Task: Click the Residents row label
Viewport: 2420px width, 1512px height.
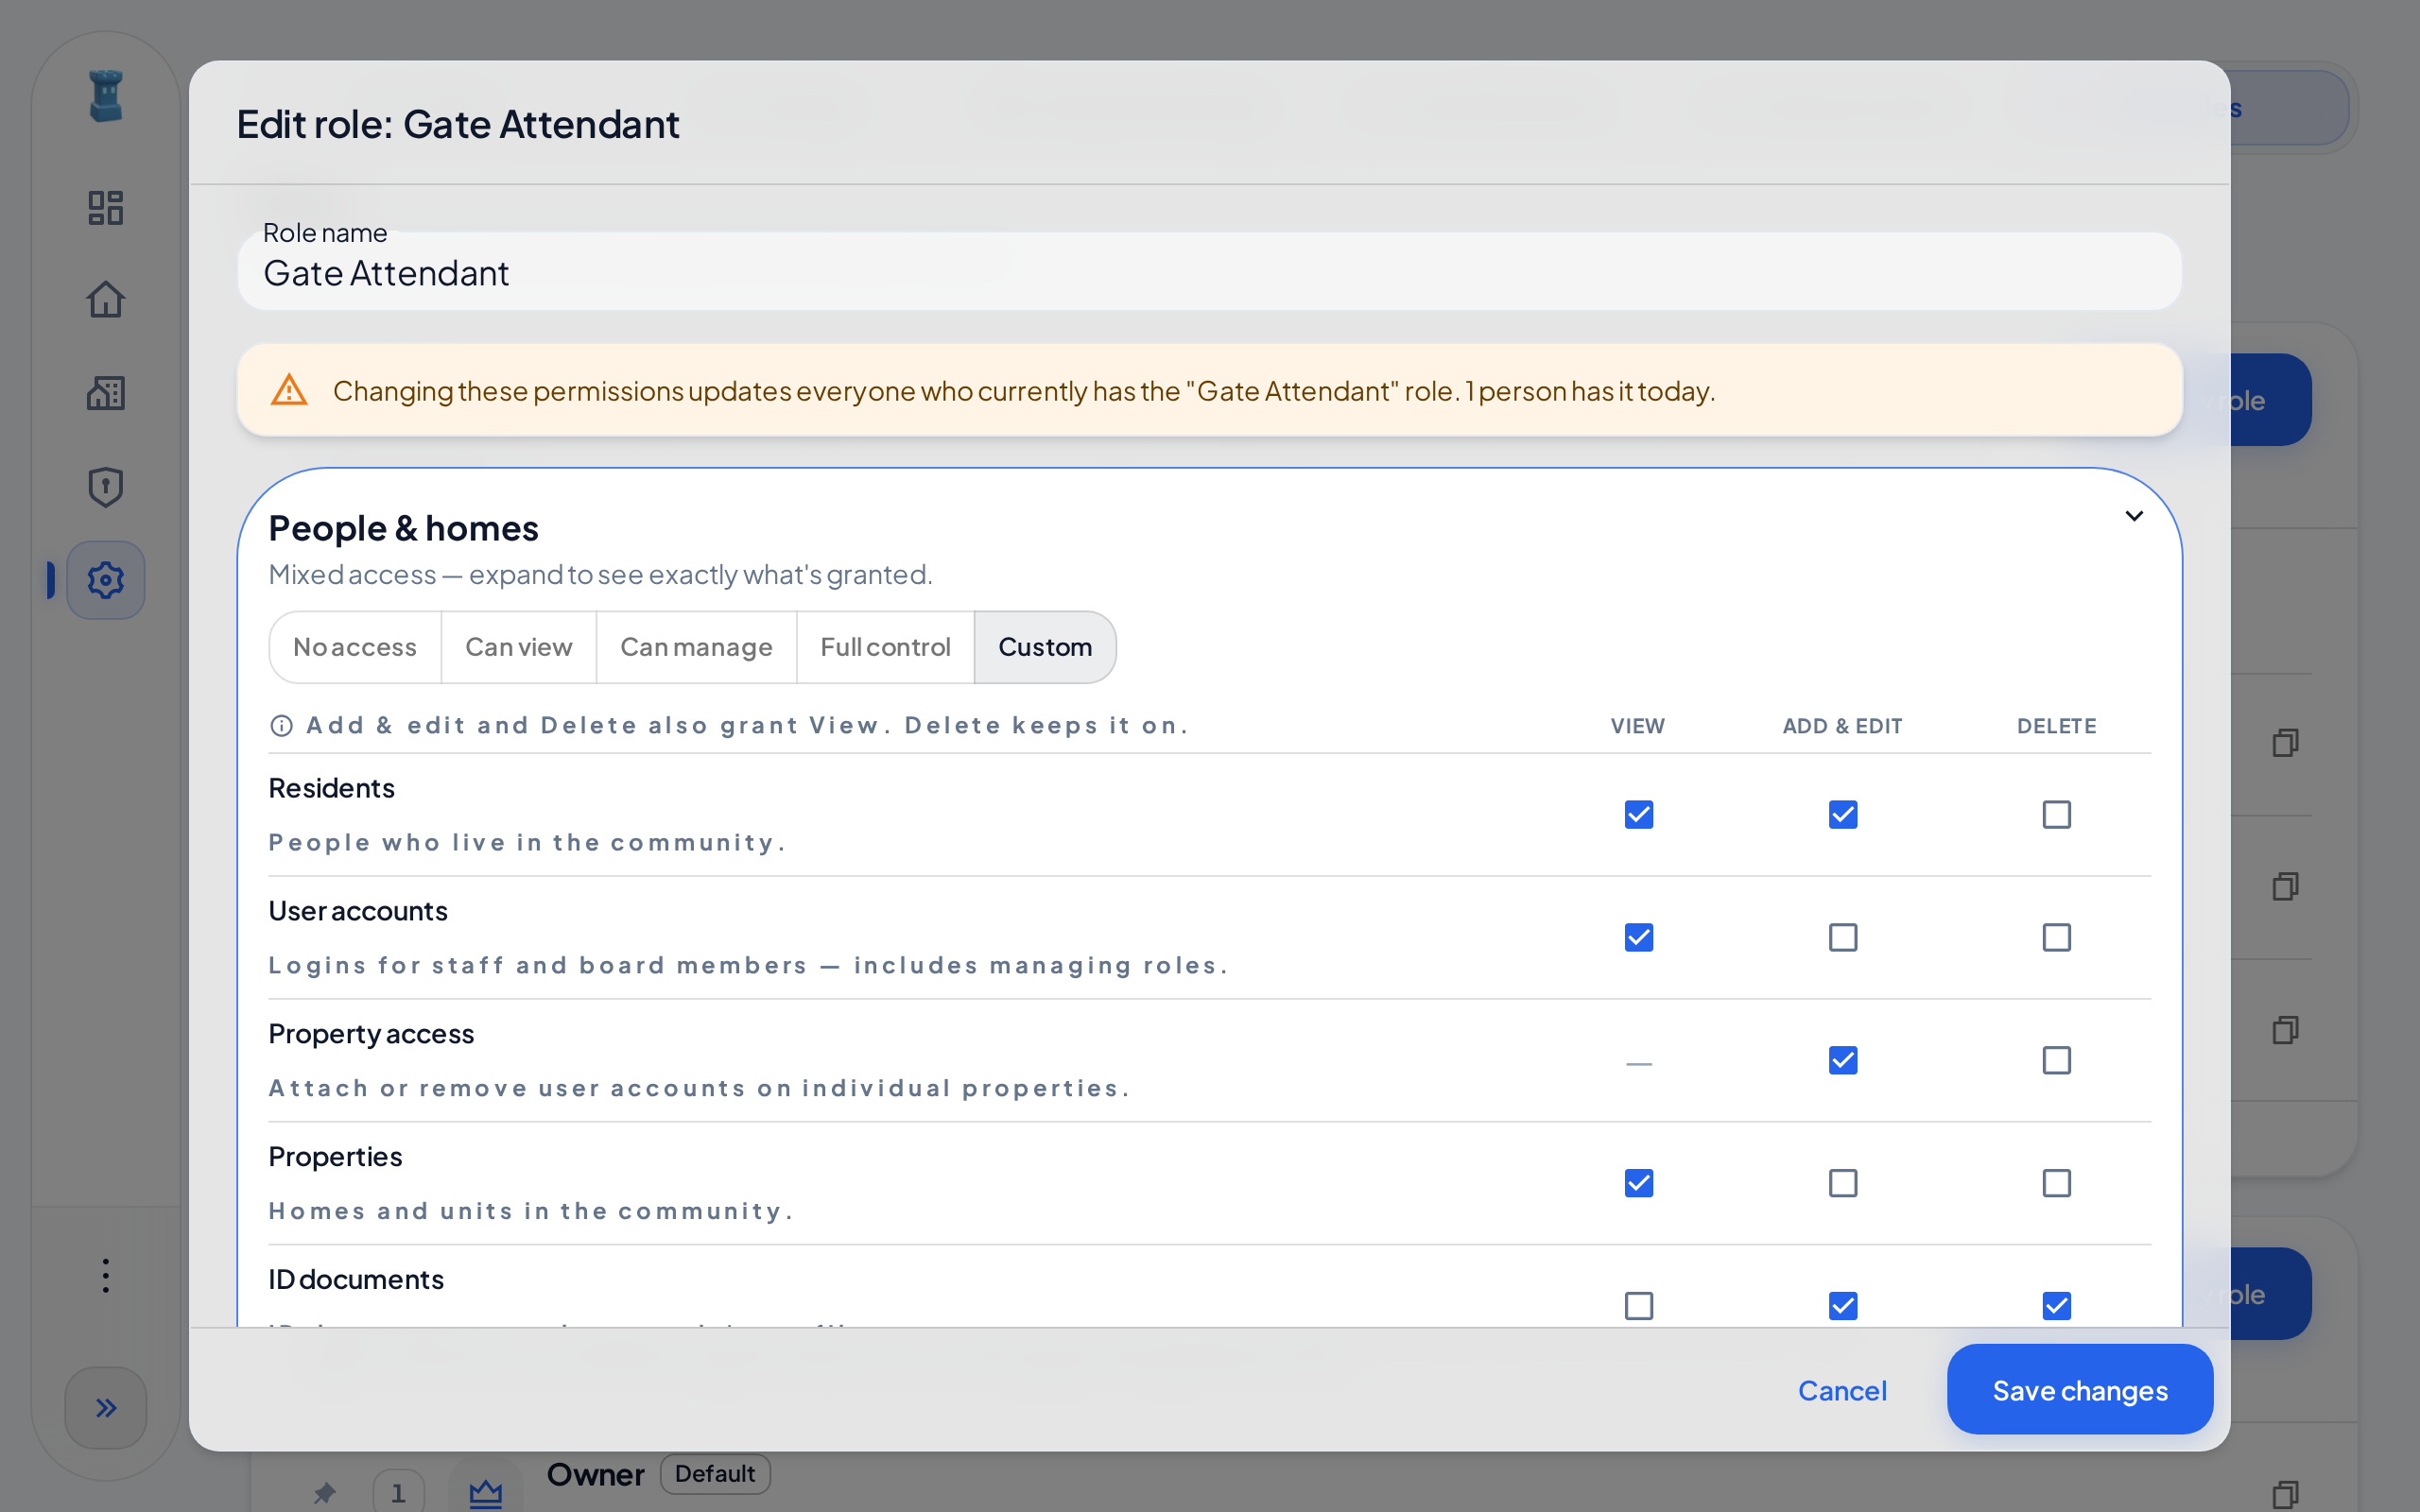Action: [332, 789]
